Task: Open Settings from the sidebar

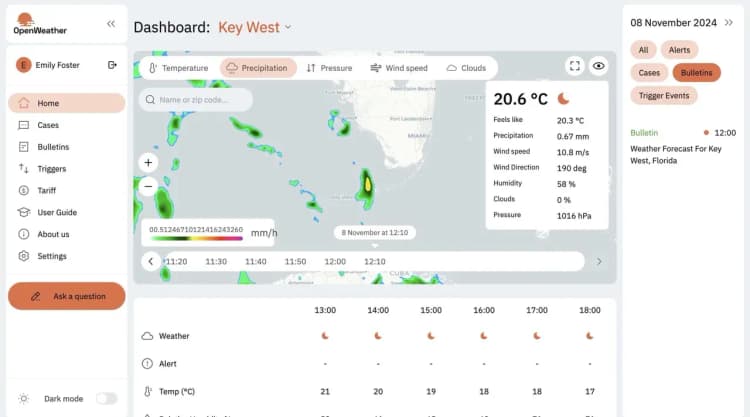Action: pos(52,256)
